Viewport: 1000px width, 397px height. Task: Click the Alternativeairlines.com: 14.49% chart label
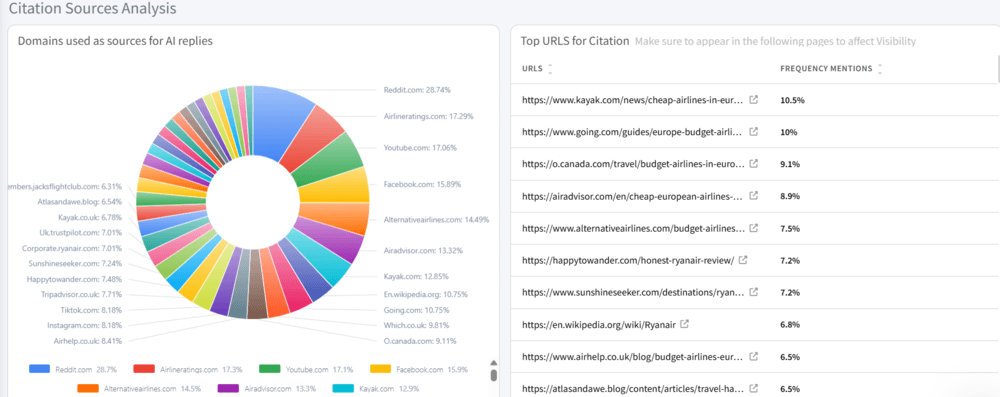click(x=436, y=219)
